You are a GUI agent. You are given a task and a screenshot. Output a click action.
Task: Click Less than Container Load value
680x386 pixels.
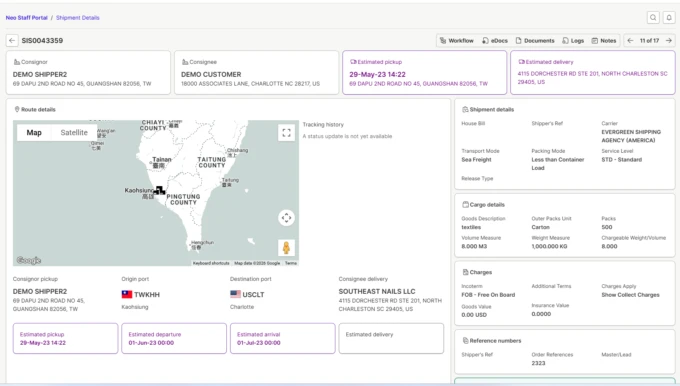point(558,164)
